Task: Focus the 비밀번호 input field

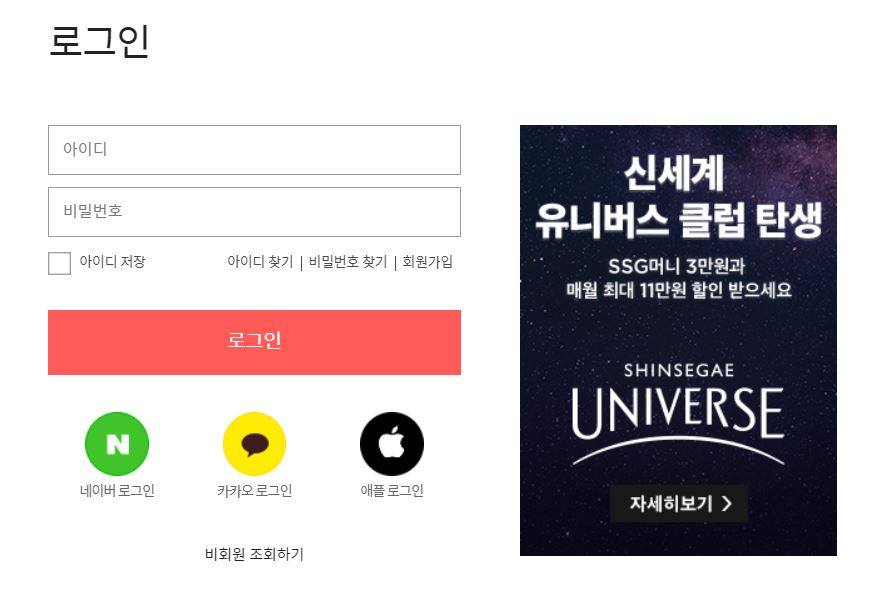Action: (x=254, y=212)
